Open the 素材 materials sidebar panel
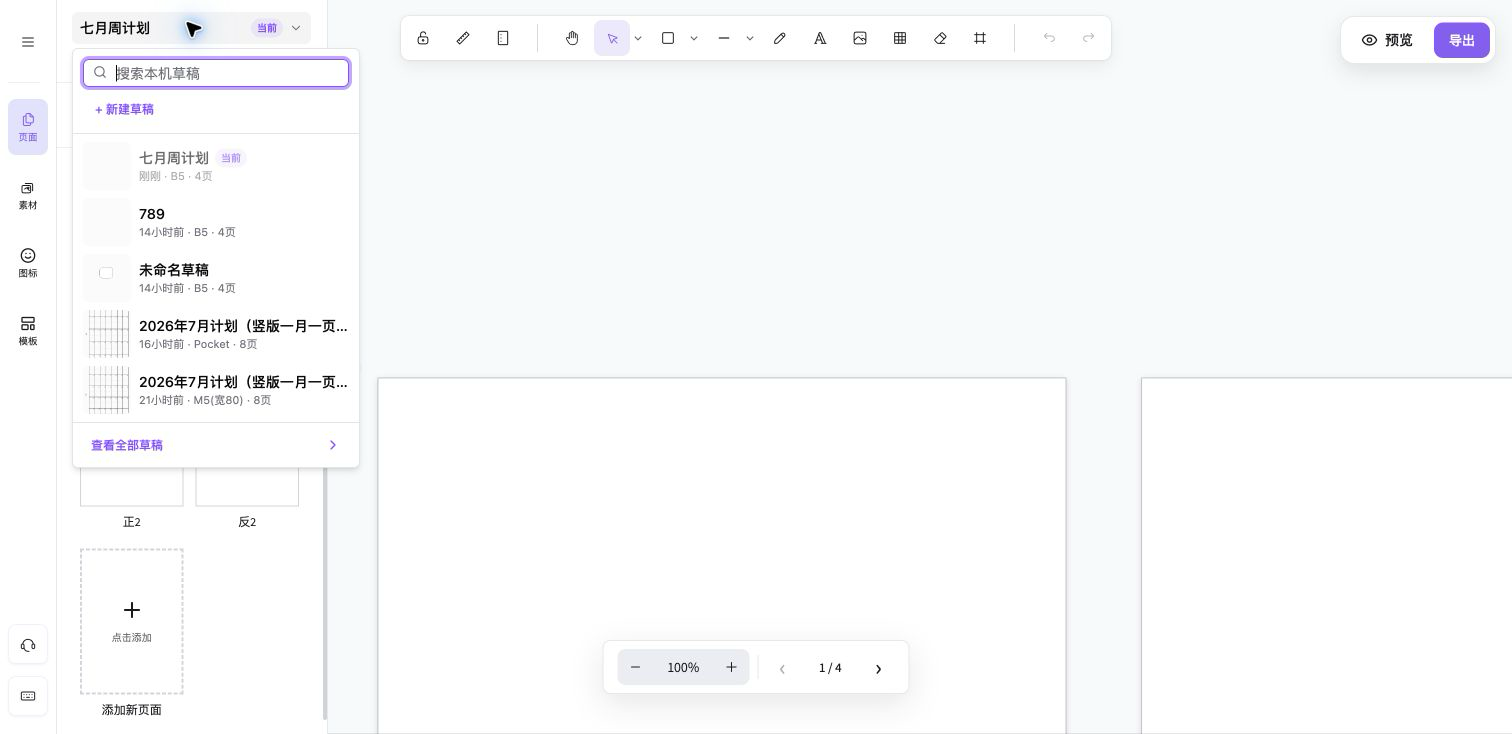 coord(28,195)
